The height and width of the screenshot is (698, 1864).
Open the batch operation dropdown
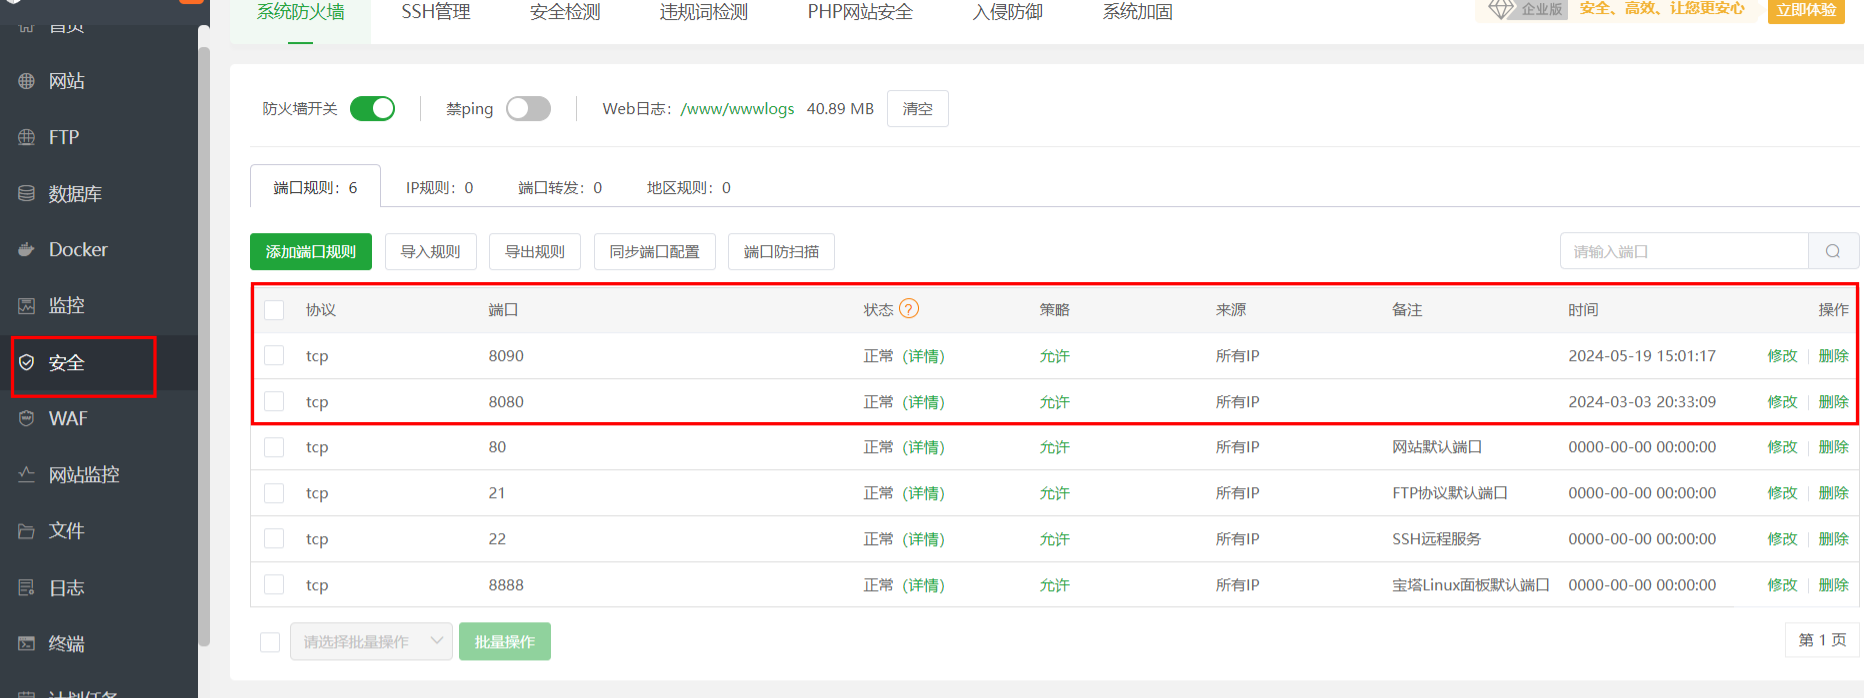click(371, 642)
